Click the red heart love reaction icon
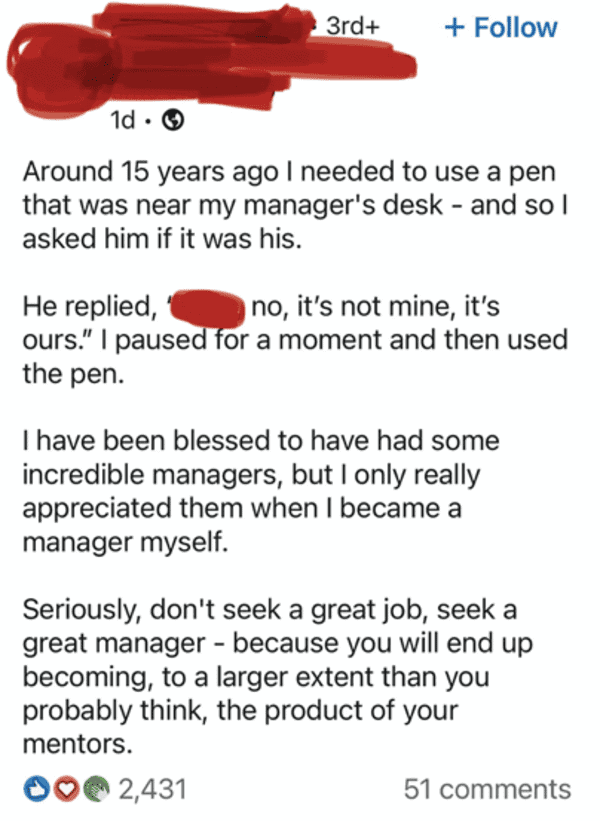 coord(65,789)
